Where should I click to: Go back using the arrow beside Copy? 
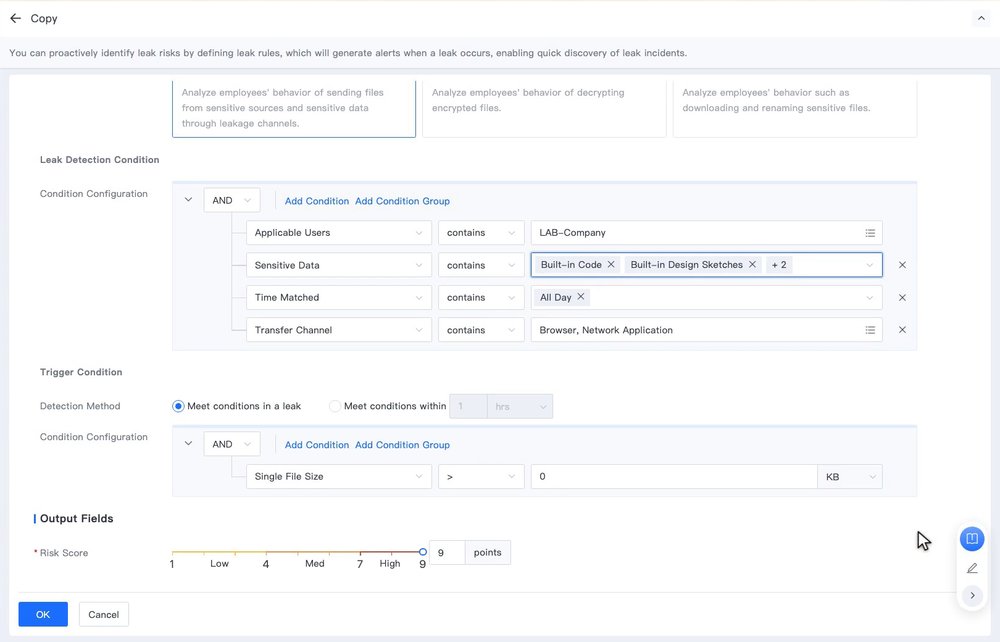coord(15,18)
